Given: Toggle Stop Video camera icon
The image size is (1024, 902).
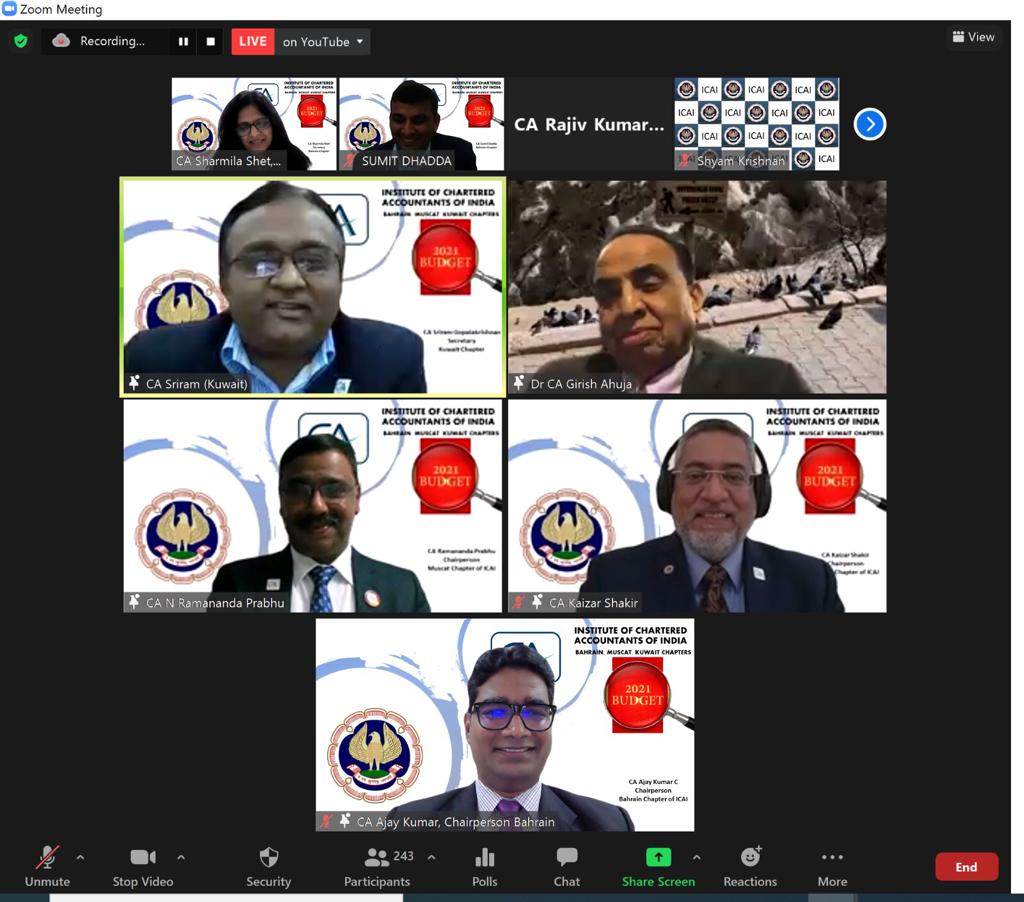Looking at the screenshot, I should pyautogui.click(x=143, y=856).
